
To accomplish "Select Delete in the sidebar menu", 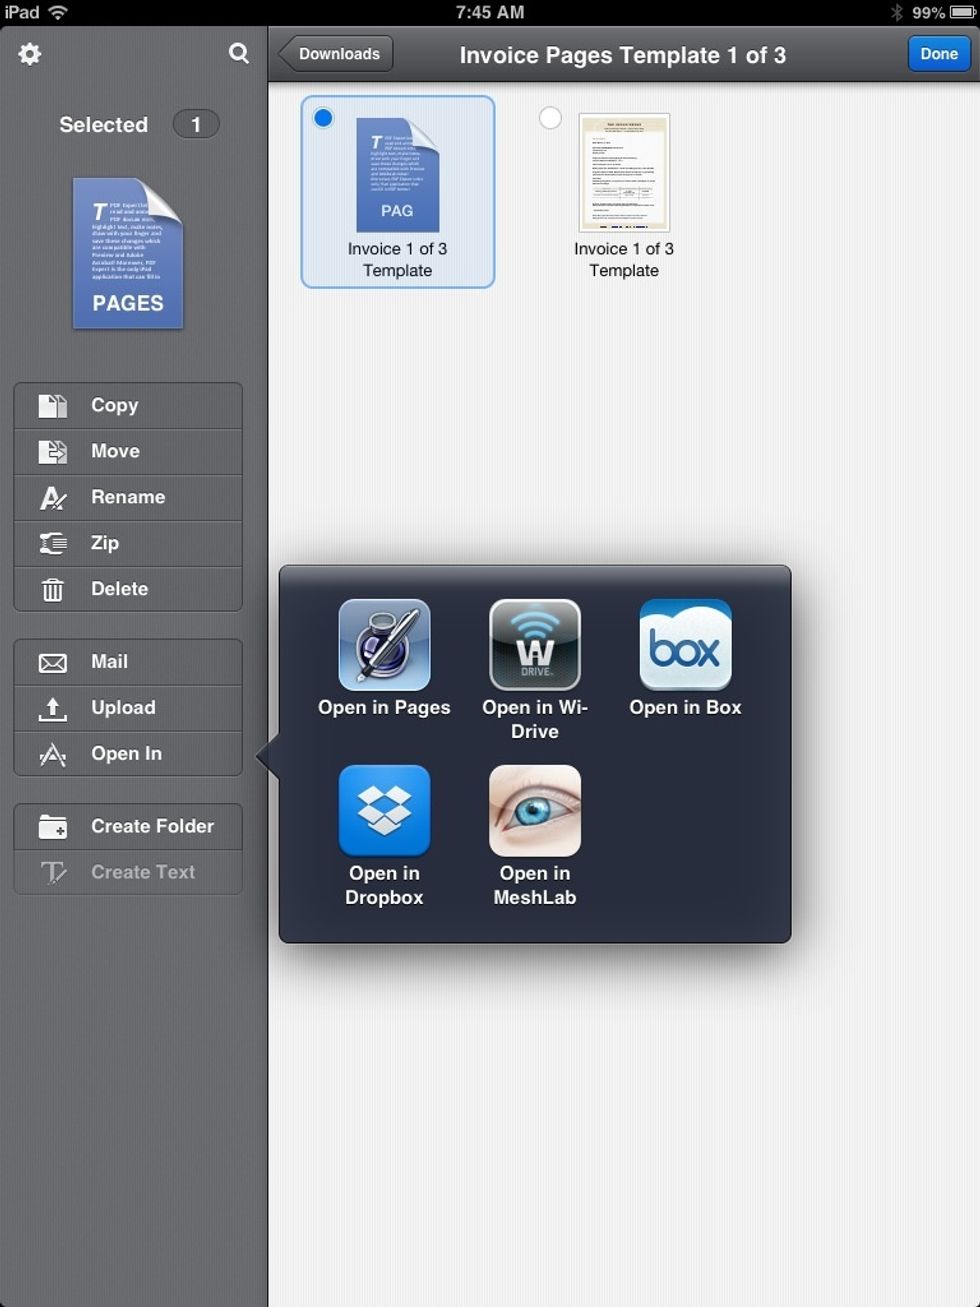I will (128, 589).
